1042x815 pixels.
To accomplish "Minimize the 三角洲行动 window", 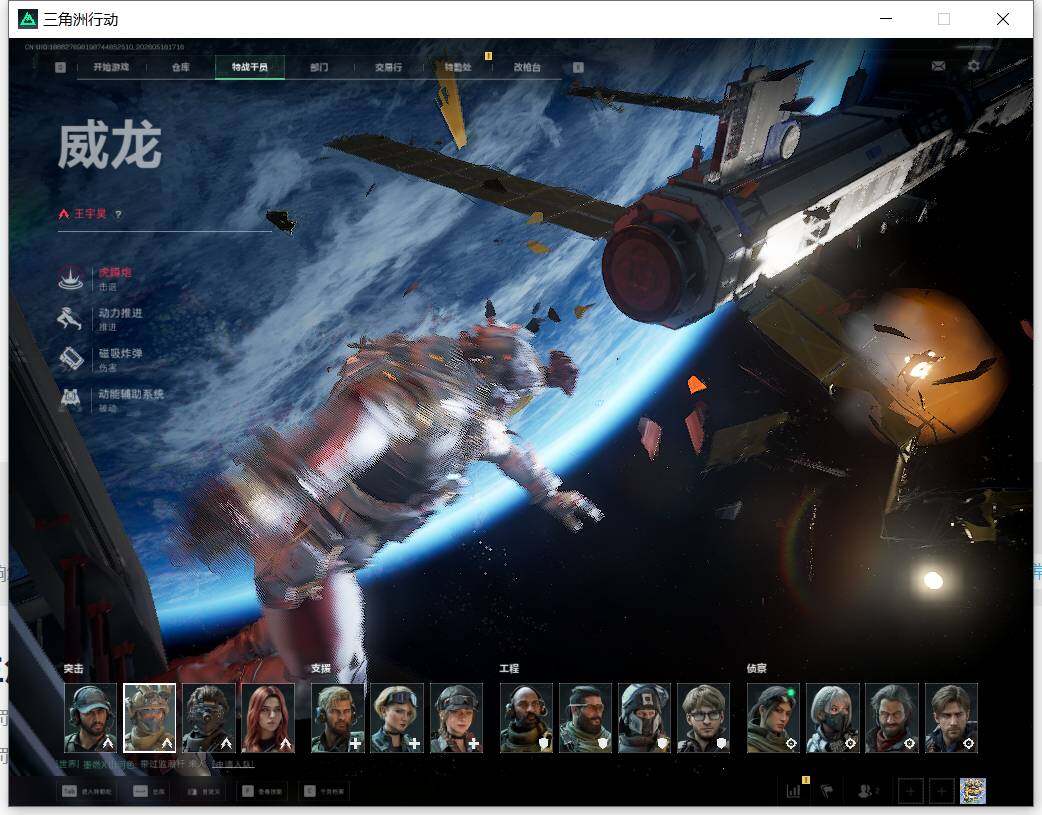I will click(886, 19).
